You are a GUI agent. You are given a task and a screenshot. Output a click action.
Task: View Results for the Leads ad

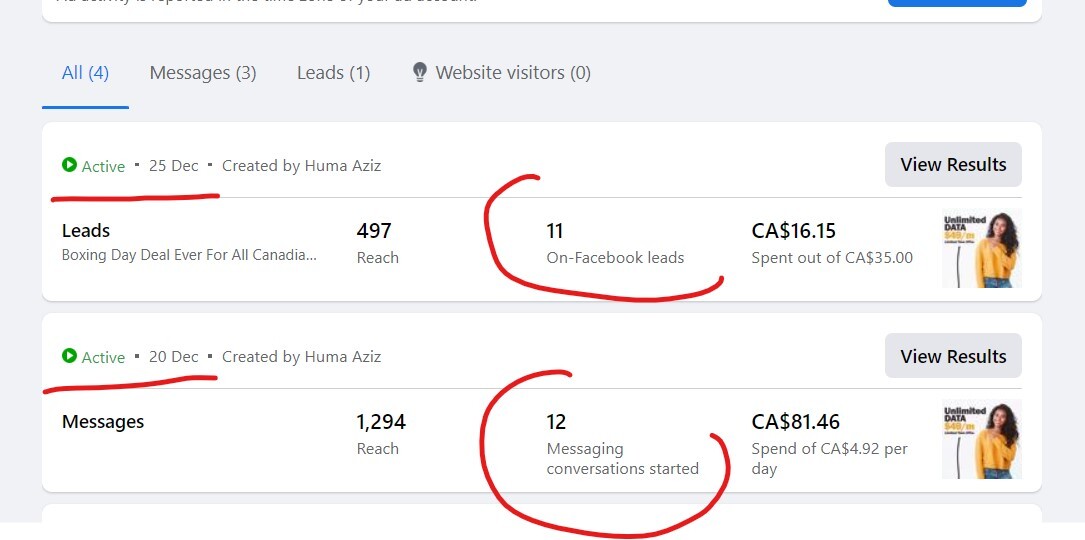[953, 165]
